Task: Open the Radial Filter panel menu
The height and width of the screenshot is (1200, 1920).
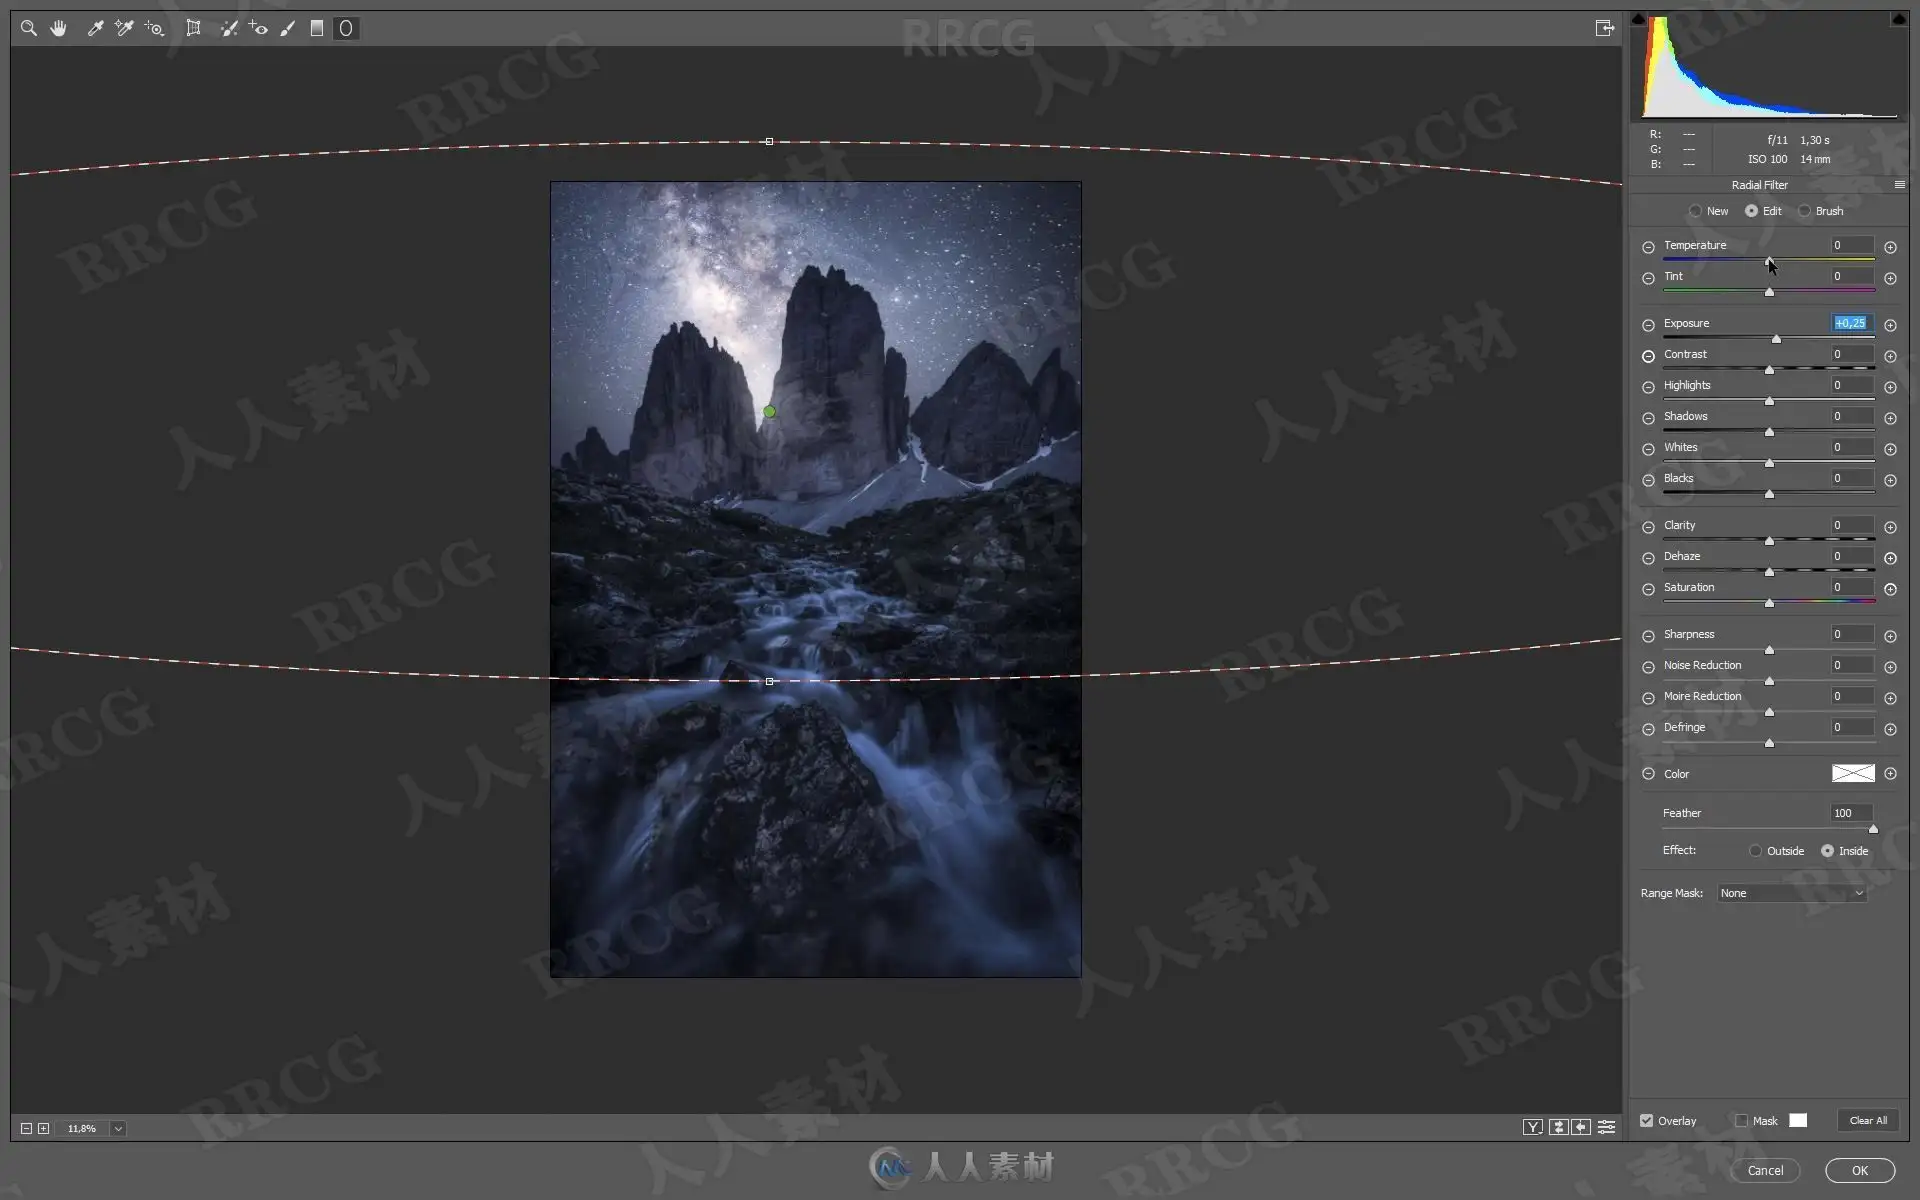Action: (1899, 185)
